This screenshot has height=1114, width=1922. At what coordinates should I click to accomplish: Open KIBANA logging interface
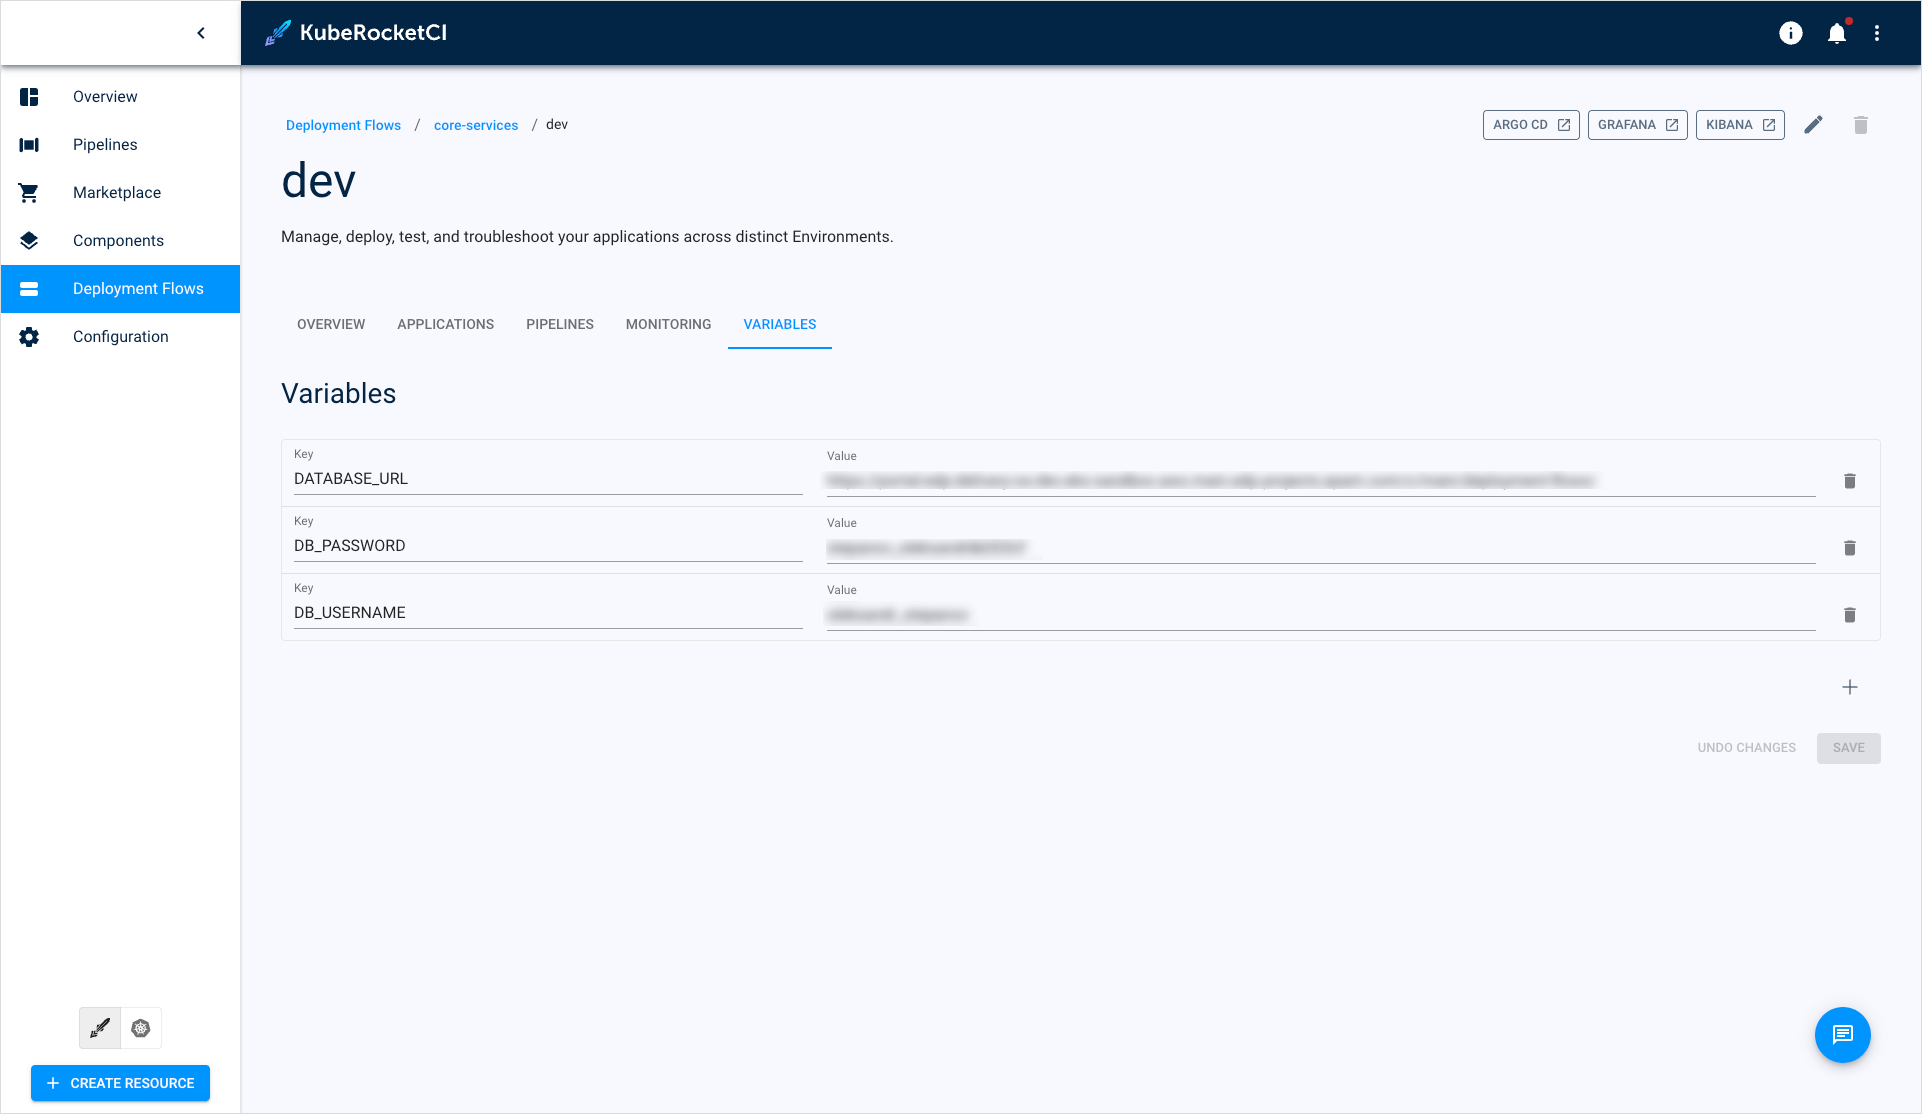[1739, 125]
